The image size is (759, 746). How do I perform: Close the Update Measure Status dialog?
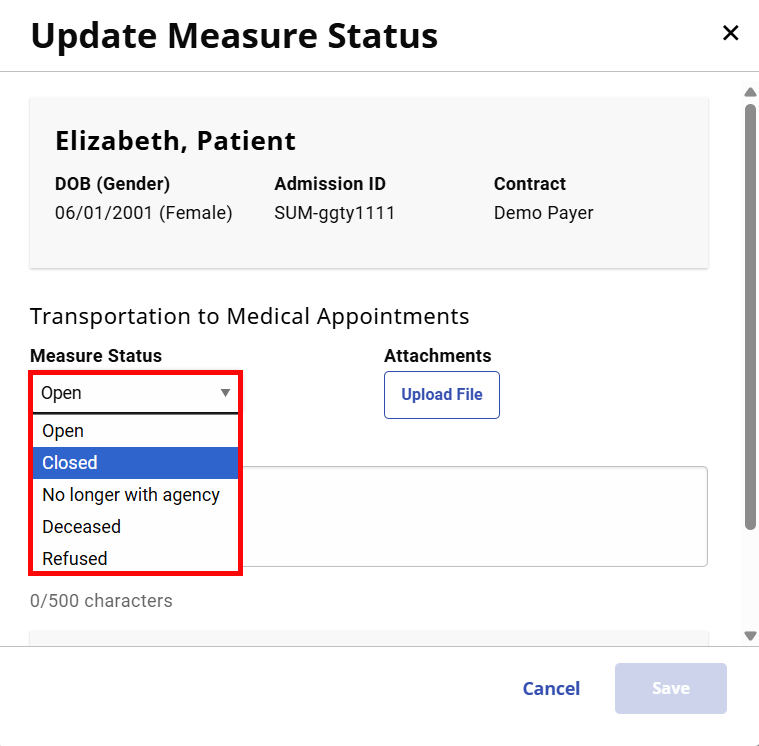pos(731,33)
